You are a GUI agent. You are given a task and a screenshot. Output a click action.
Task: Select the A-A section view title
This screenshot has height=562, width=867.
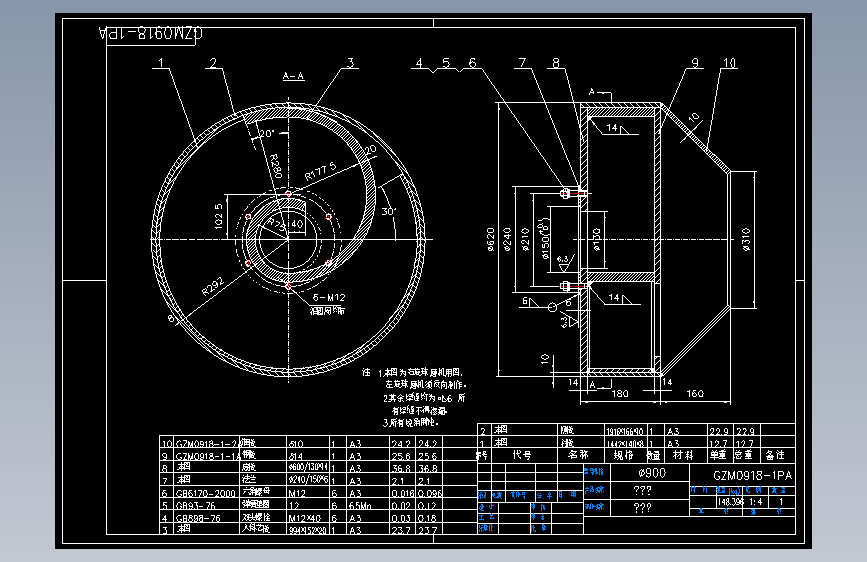[x=293, y=76]
